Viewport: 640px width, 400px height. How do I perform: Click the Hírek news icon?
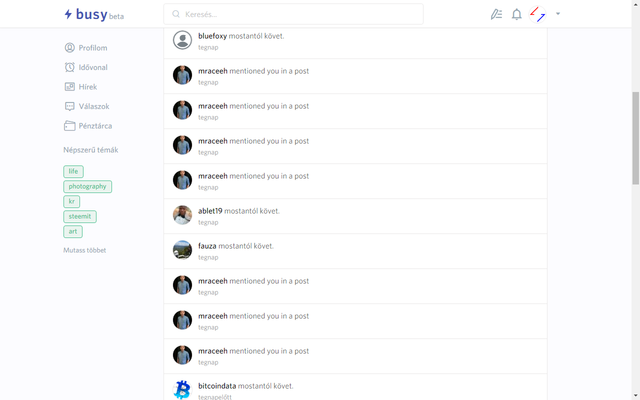pyautogui.click(x=70, y=87)
